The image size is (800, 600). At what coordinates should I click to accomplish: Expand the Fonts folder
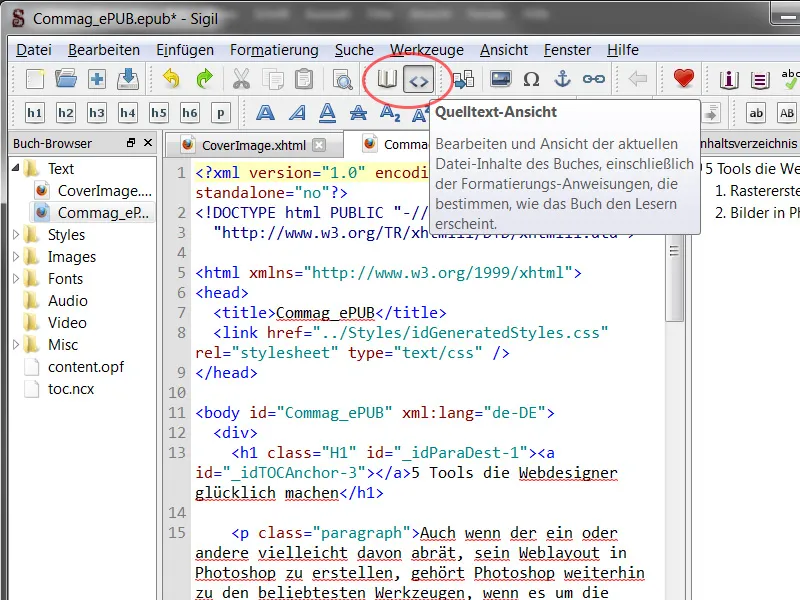(x=16, y=279)
